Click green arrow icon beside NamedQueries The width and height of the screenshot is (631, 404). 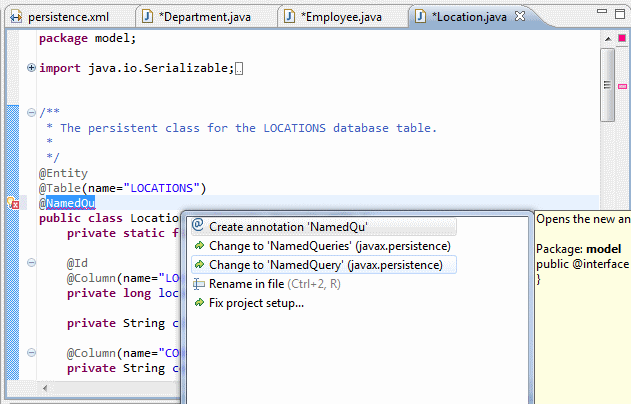pos(199,245)
